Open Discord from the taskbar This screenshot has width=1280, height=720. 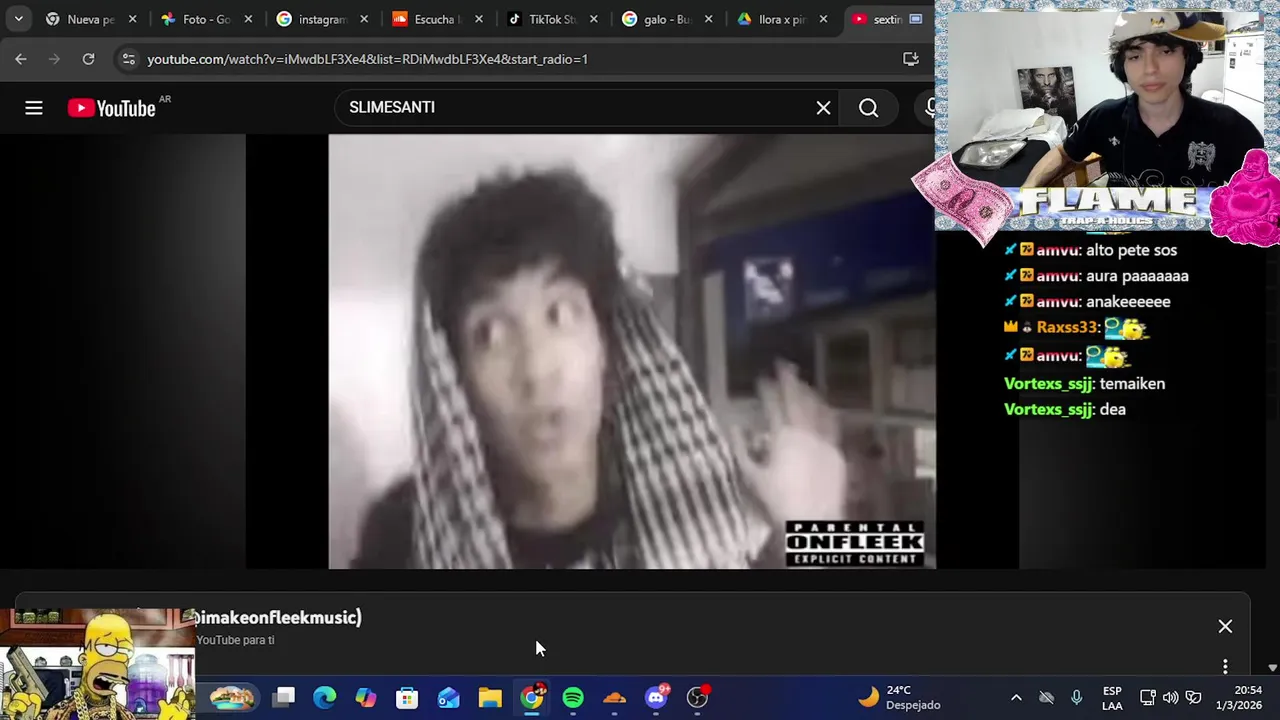pos(656,696)
